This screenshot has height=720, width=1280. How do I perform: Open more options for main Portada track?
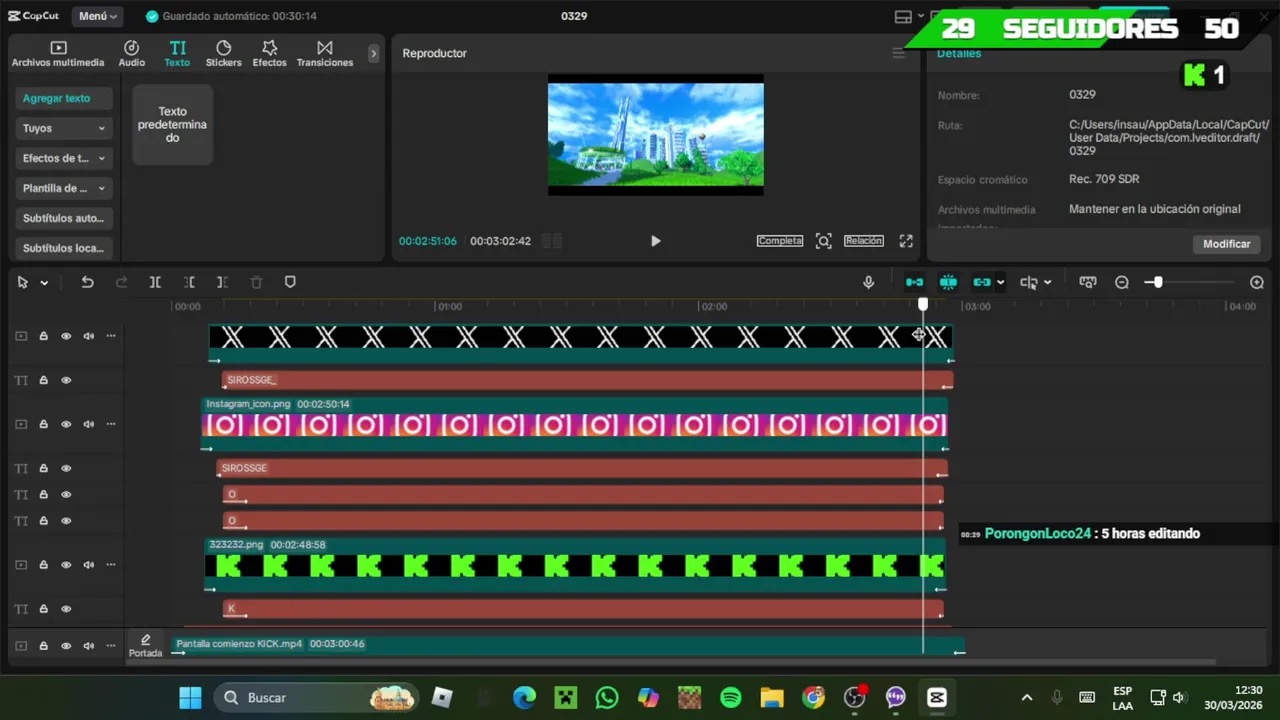(x=111, y=646)
